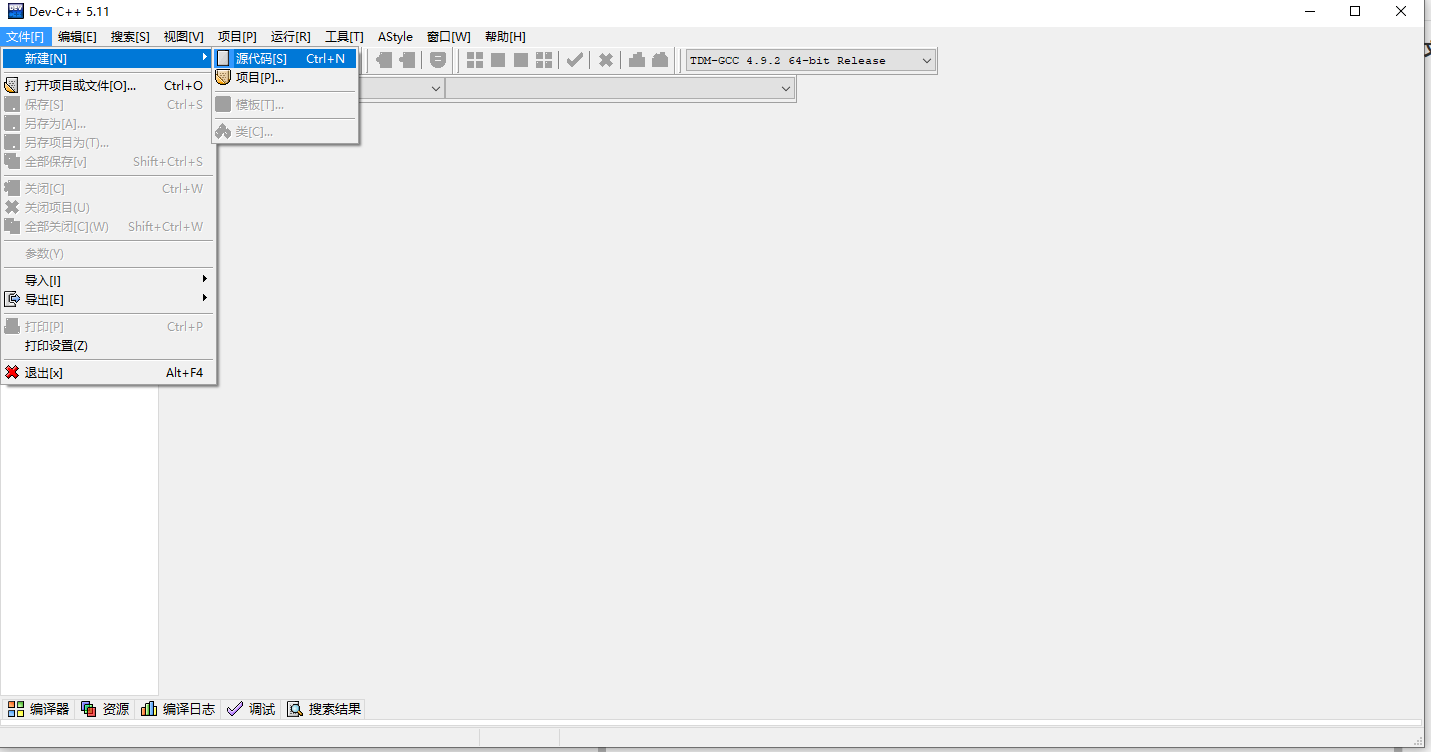Click the red X icon beside 退出[x]
1431x752 pixels.
12,373
